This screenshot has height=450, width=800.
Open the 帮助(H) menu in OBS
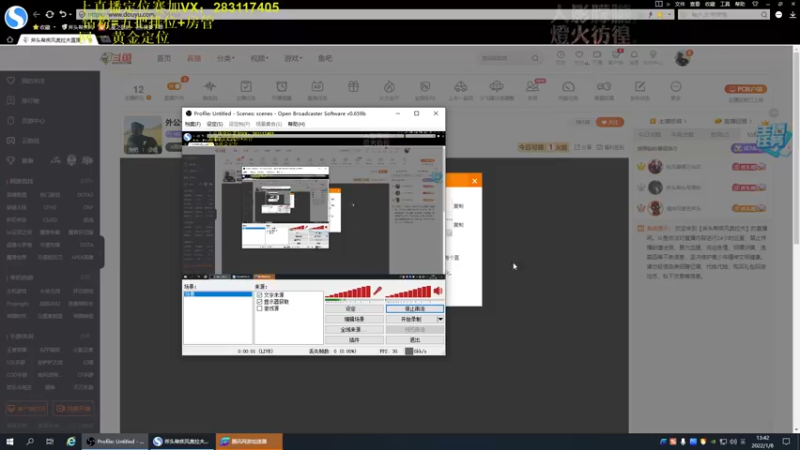coord(296,124)
